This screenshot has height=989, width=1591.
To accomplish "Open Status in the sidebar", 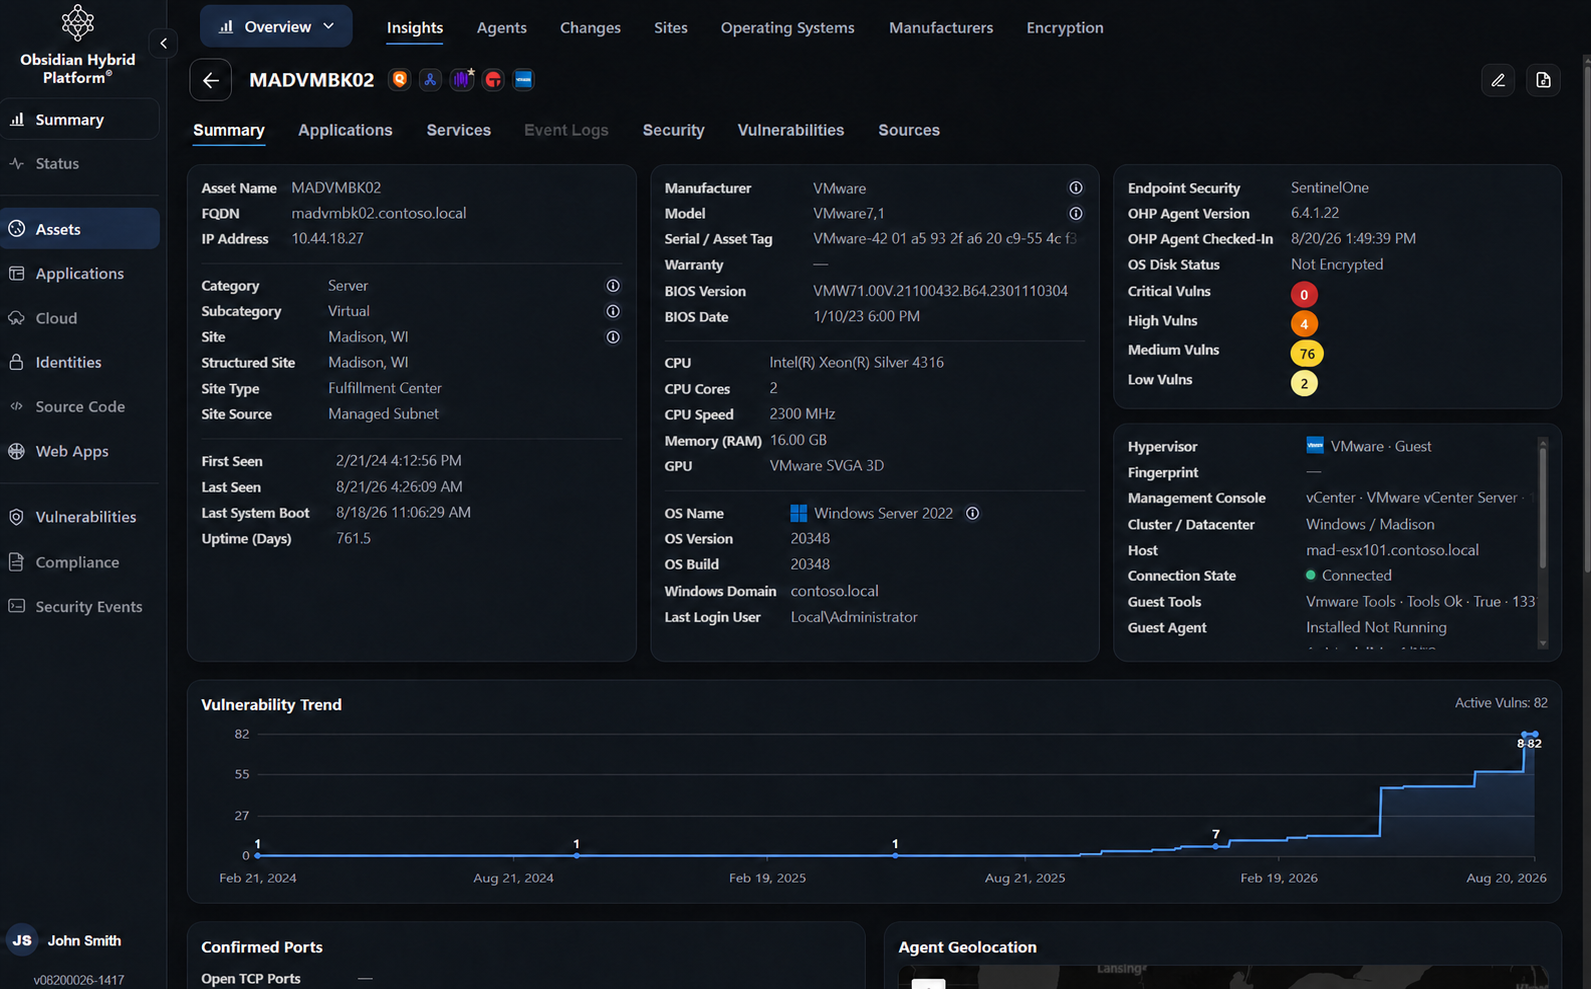I will coord(80,163).
